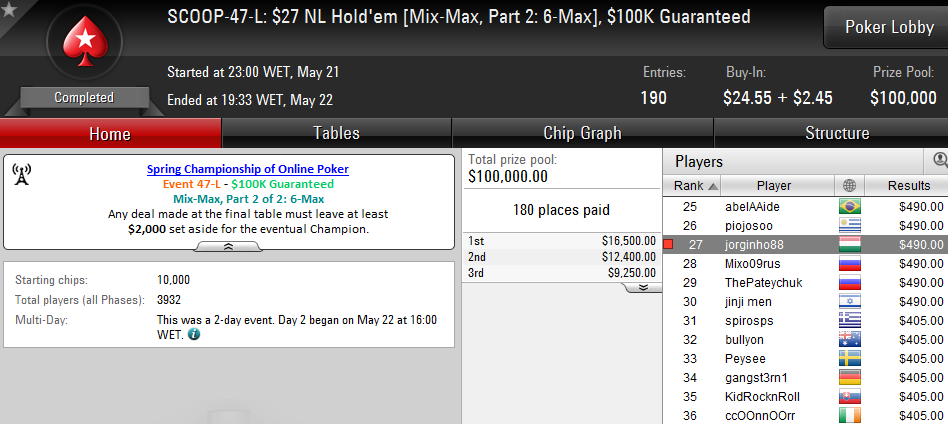Viewport: 948px width, 424px height.
Task: Click the Hungary flag beside jorginho88
Action: click(849, 245)
